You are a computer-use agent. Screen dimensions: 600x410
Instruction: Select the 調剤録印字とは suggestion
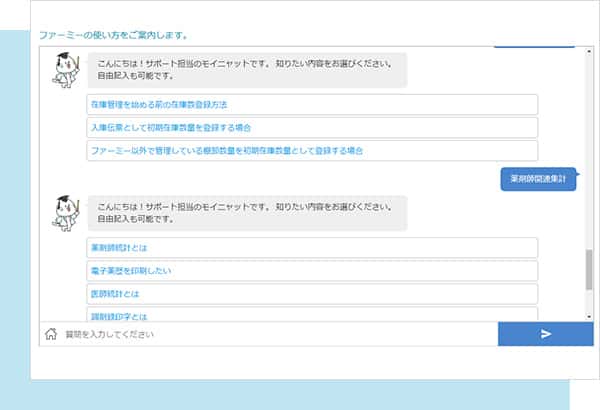point(312,315)
